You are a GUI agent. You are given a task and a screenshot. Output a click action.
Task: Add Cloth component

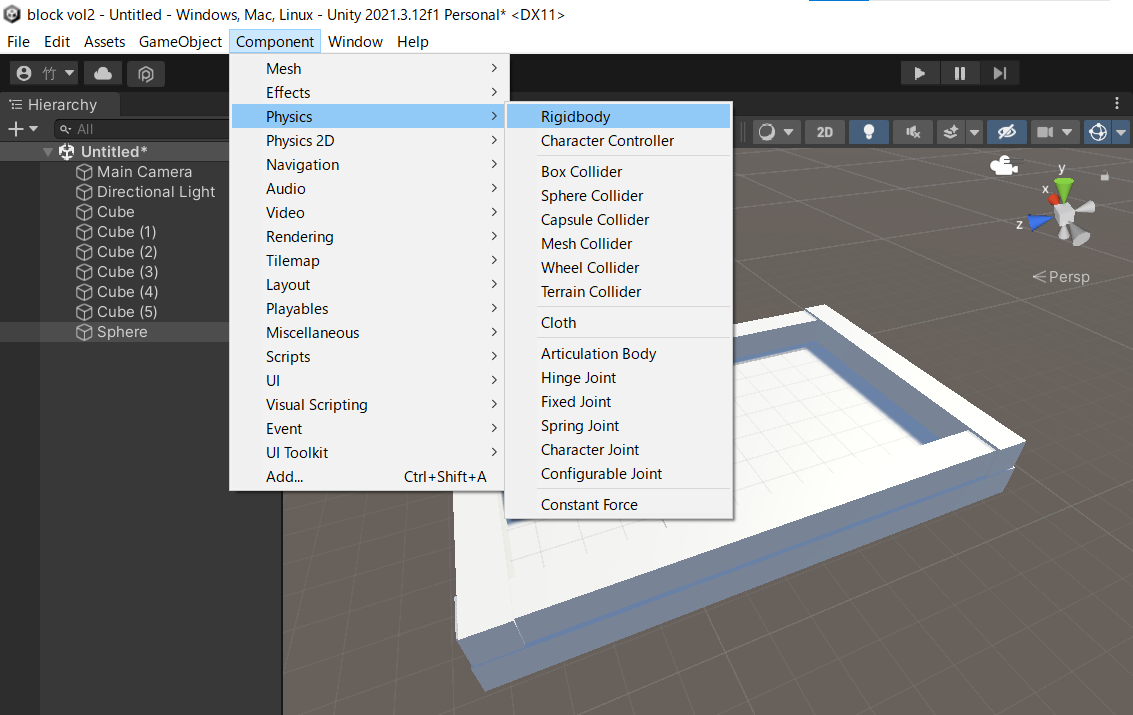click(x=619, y=323)
